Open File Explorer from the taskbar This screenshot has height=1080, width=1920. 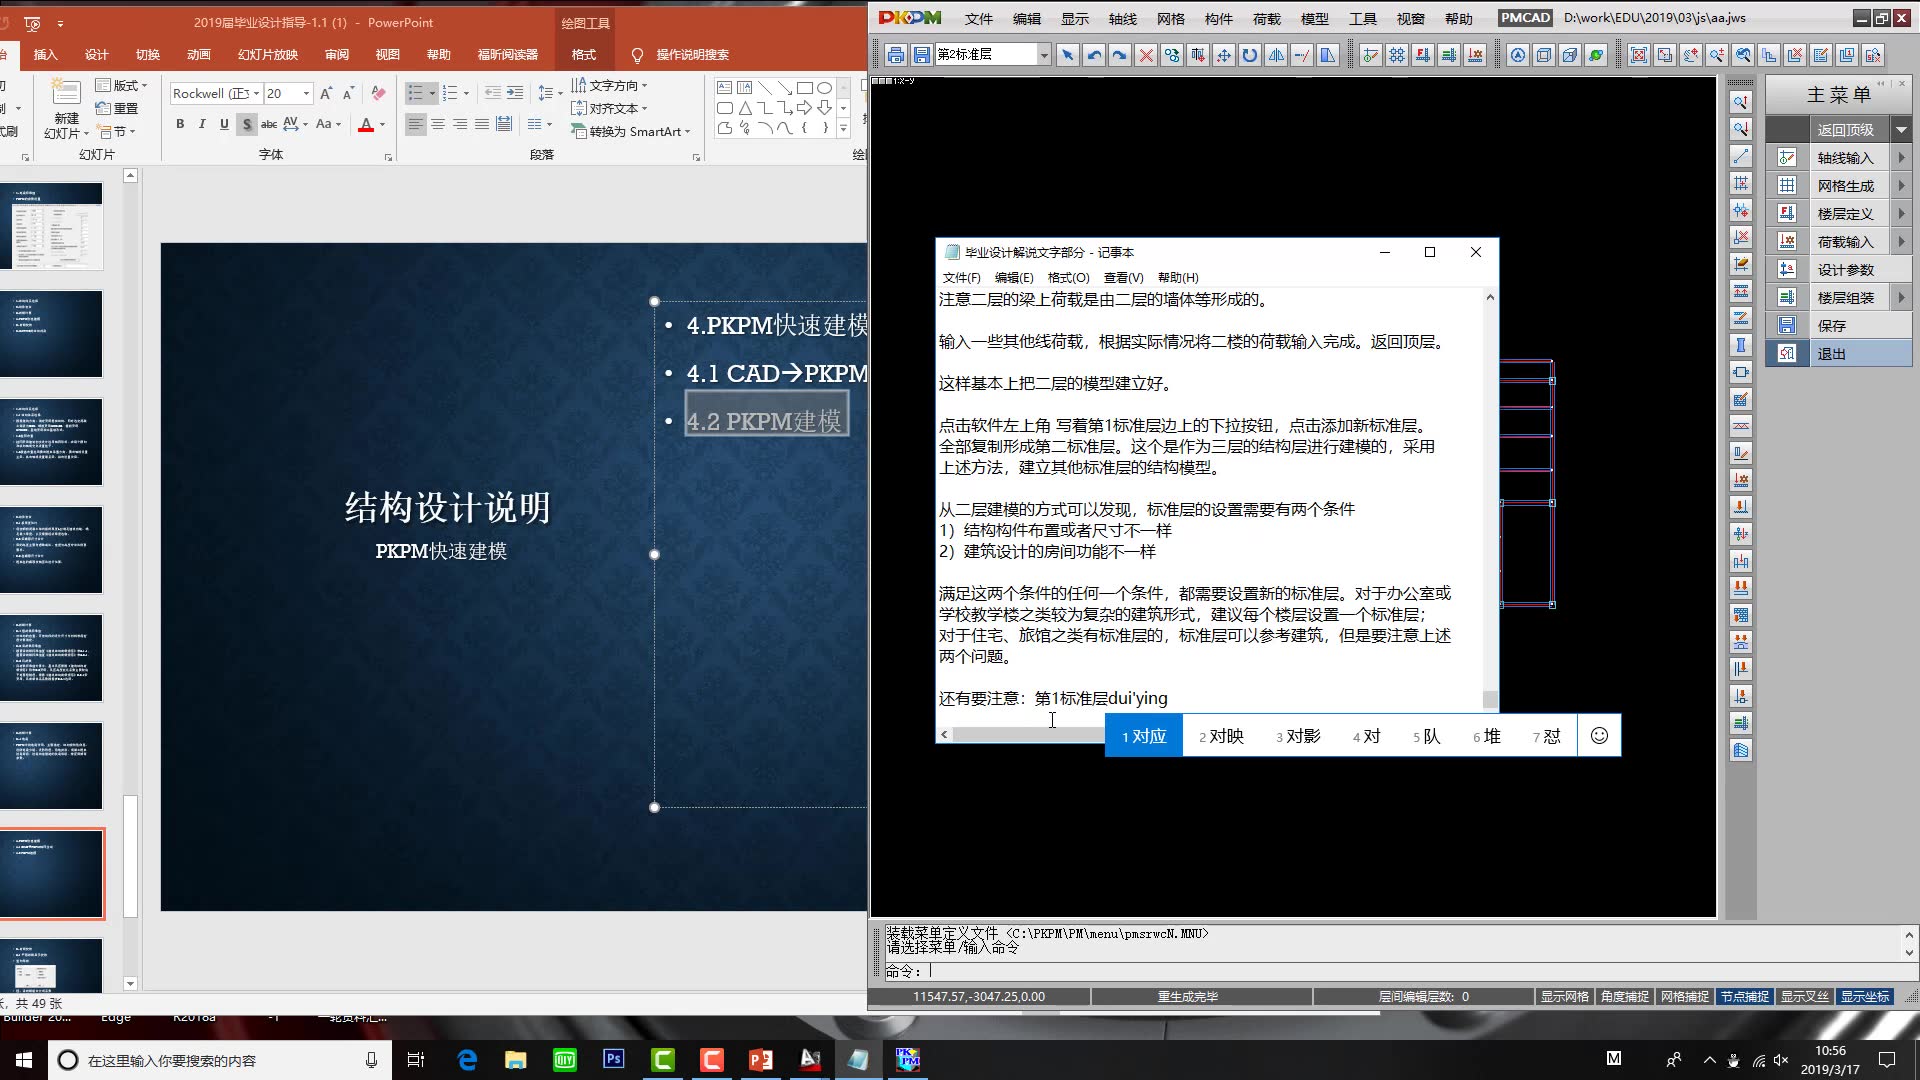(516, 1060)
